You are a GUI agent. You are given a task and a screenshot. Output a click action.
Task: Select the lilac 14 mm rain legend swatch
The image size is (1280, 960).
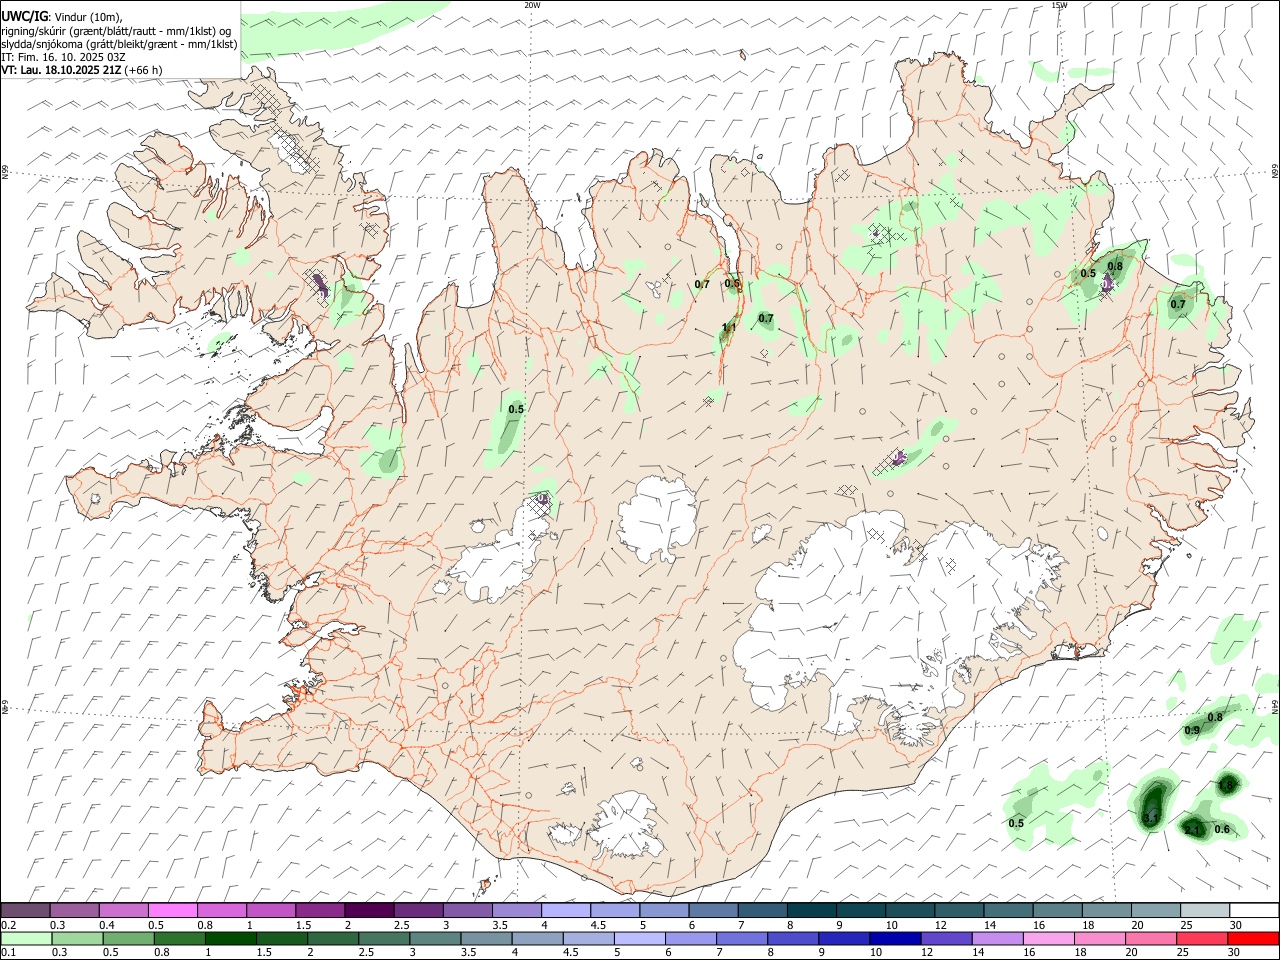coord(998,938)
